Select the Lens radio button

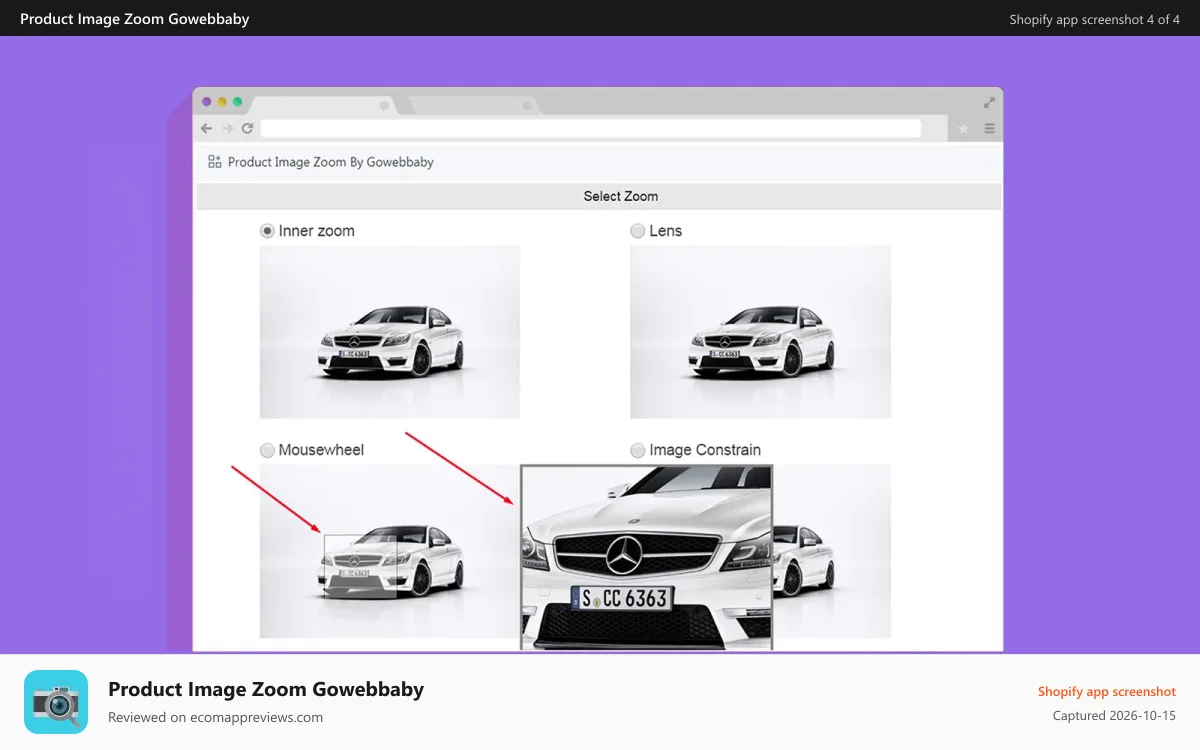[x=637, y=231]
